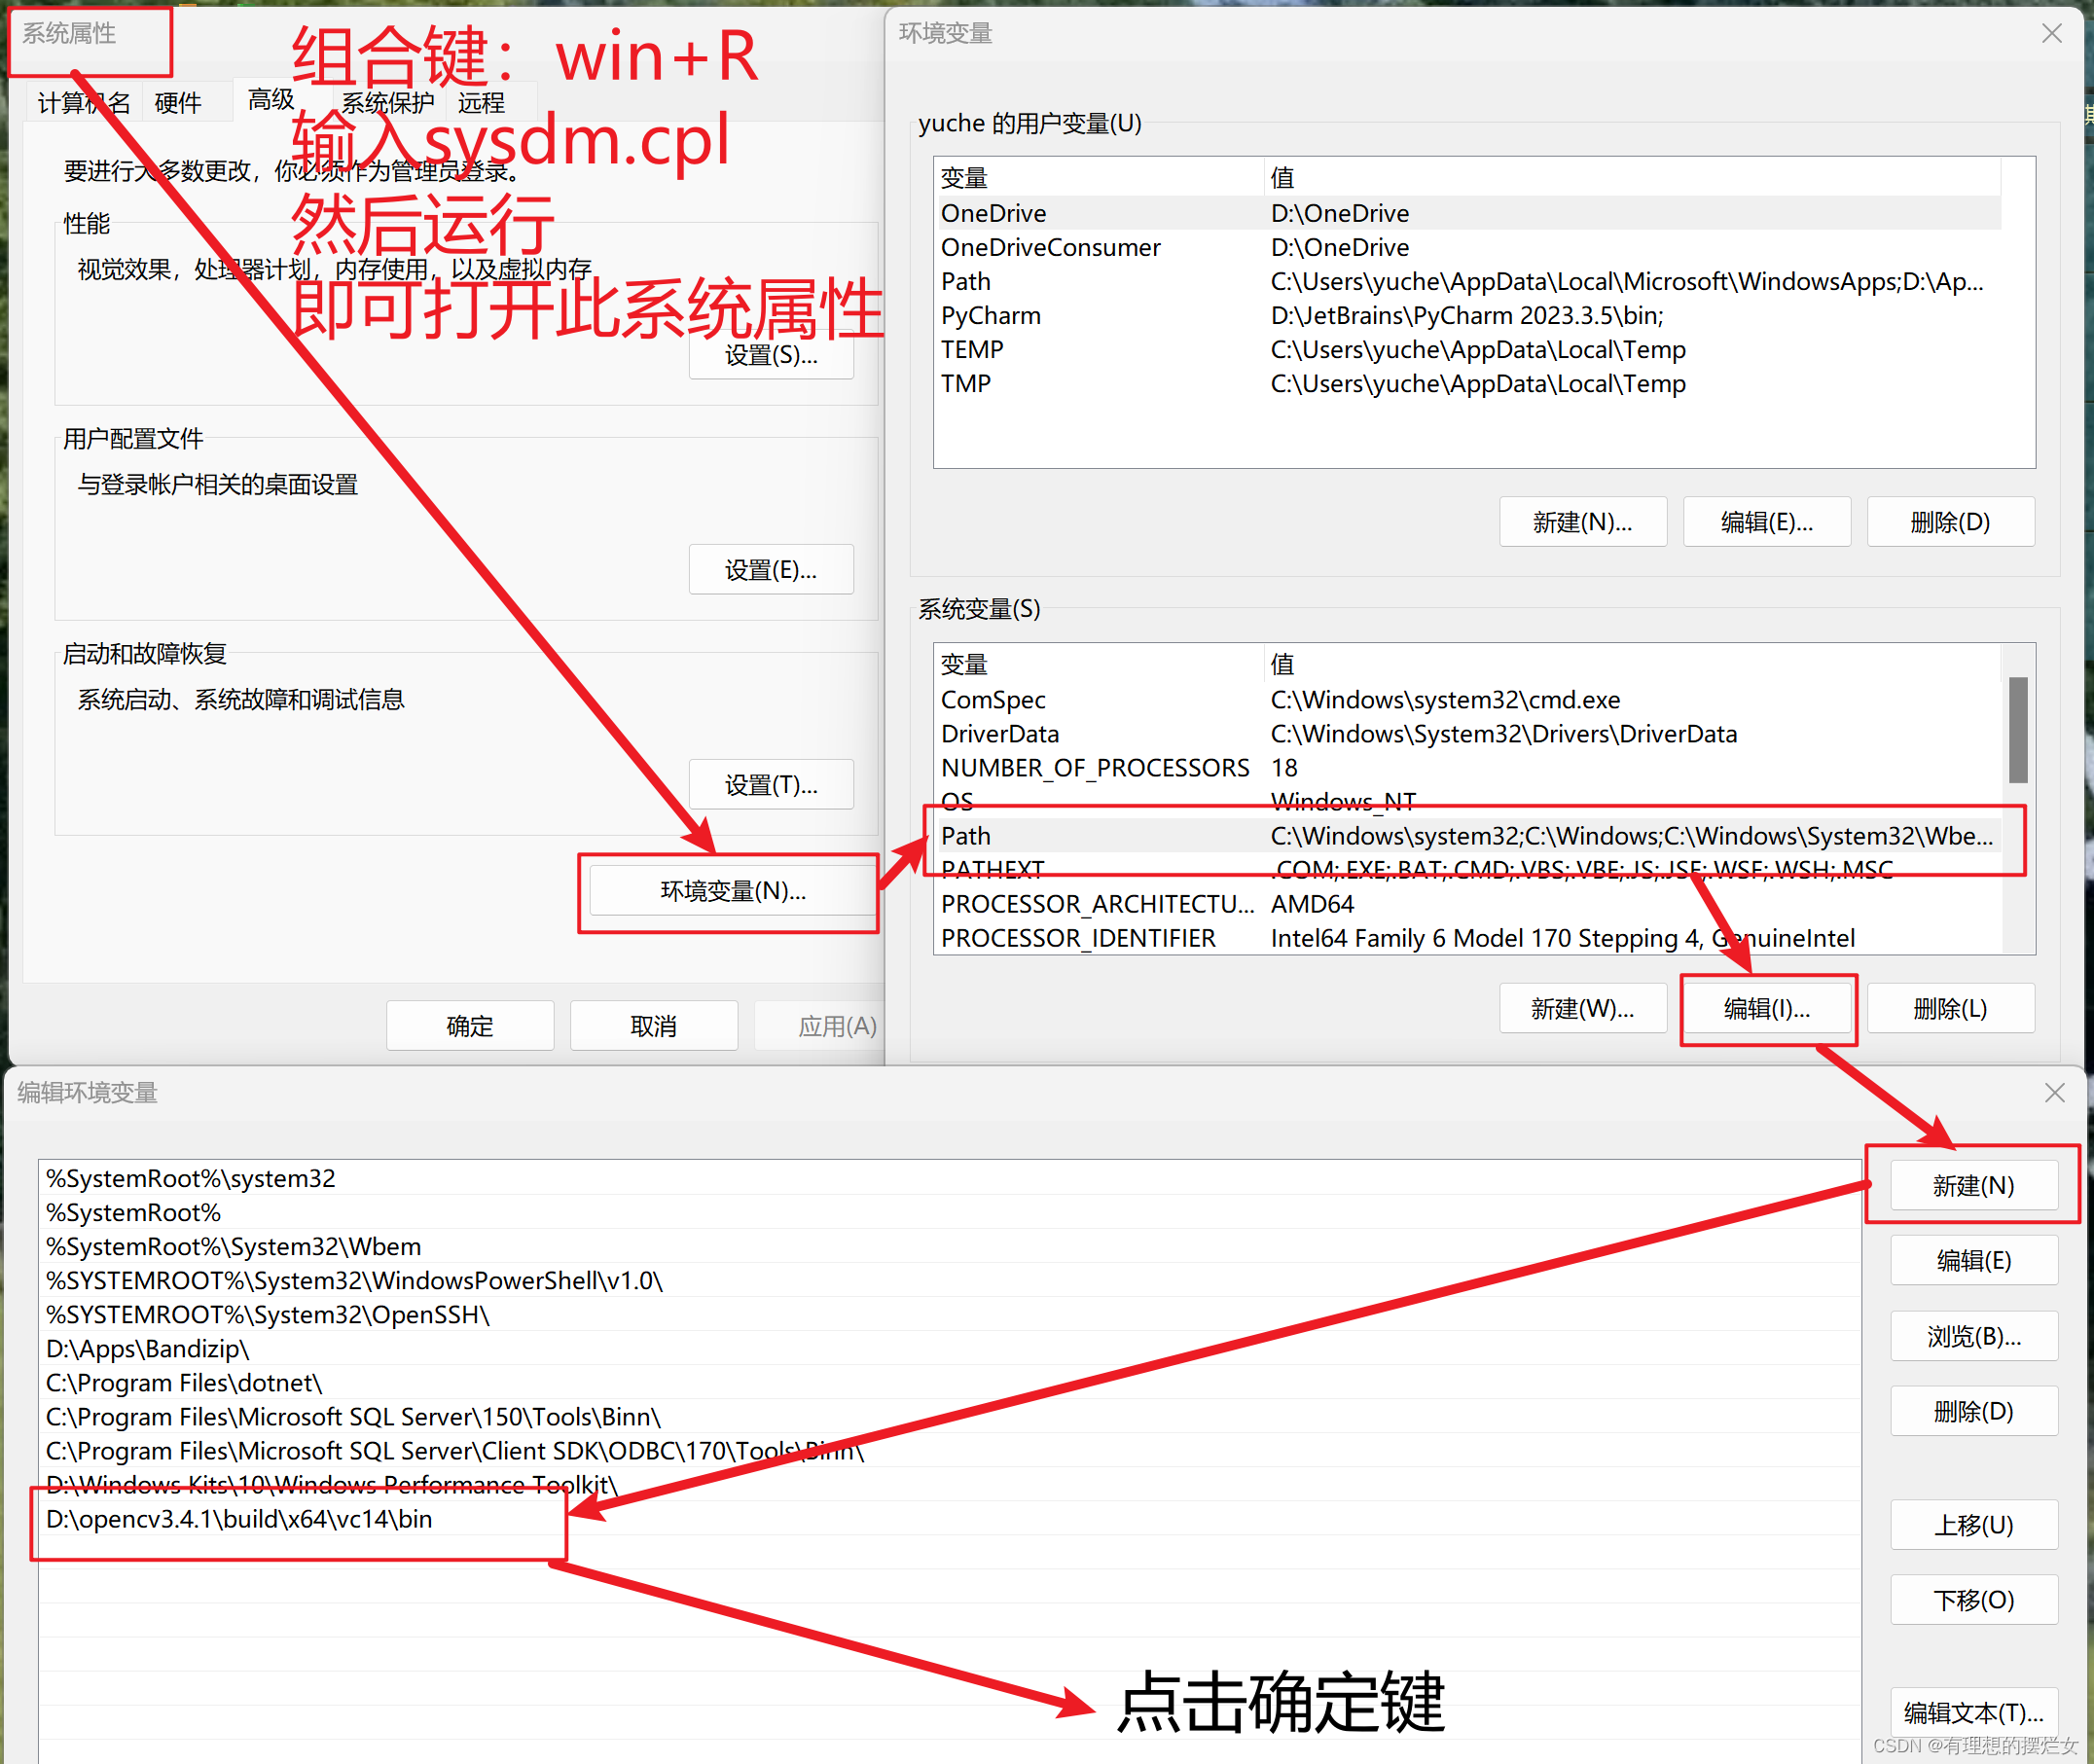This screenshot has height=1764, width=2094.
Task: Switch to the 硬件 tab
Action: click(x=180, y=100)
